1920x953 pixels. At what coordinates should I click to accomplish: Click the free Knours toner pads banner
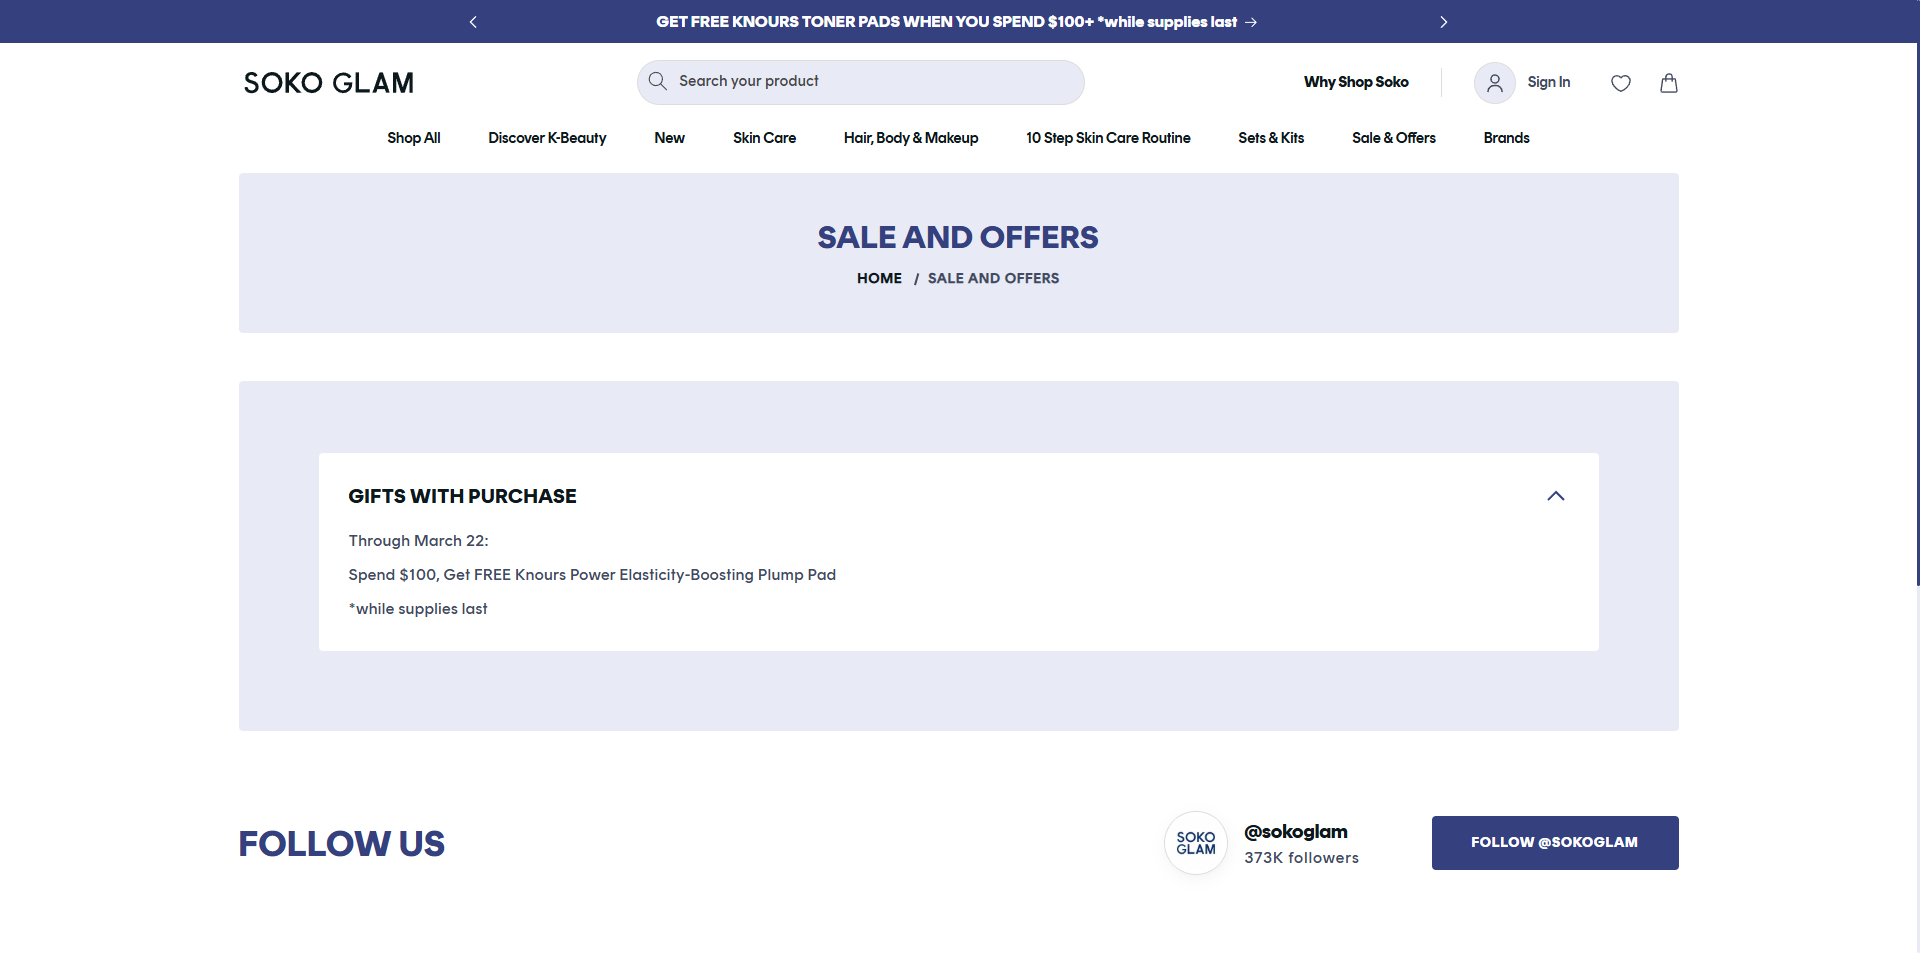click(955, 22)
